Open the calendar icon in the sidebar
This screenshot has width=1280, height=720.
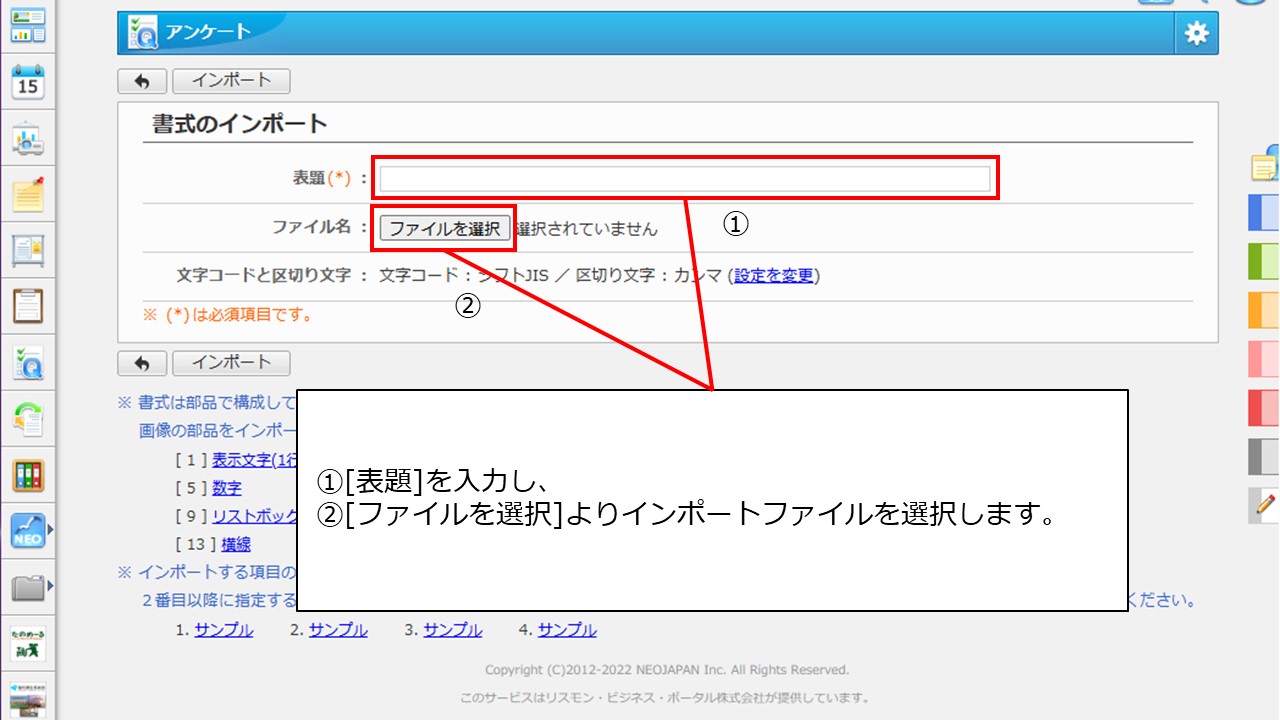(28, 83)
